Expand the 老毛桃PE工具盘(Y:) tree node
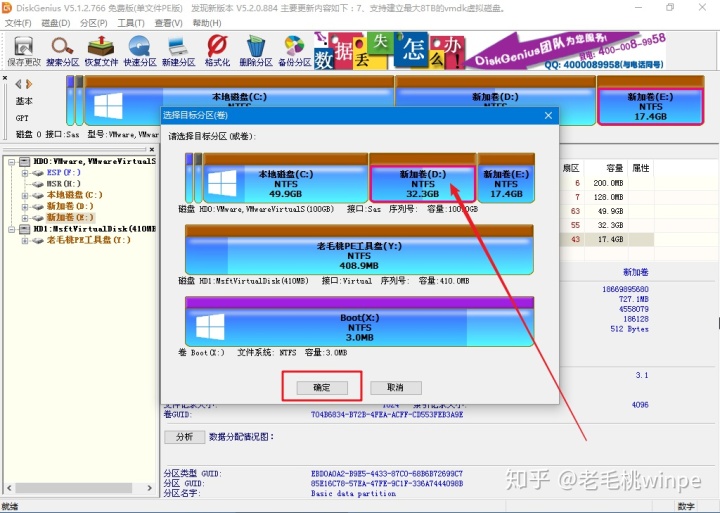The image size is (720, 513). (x=25, y=240)
